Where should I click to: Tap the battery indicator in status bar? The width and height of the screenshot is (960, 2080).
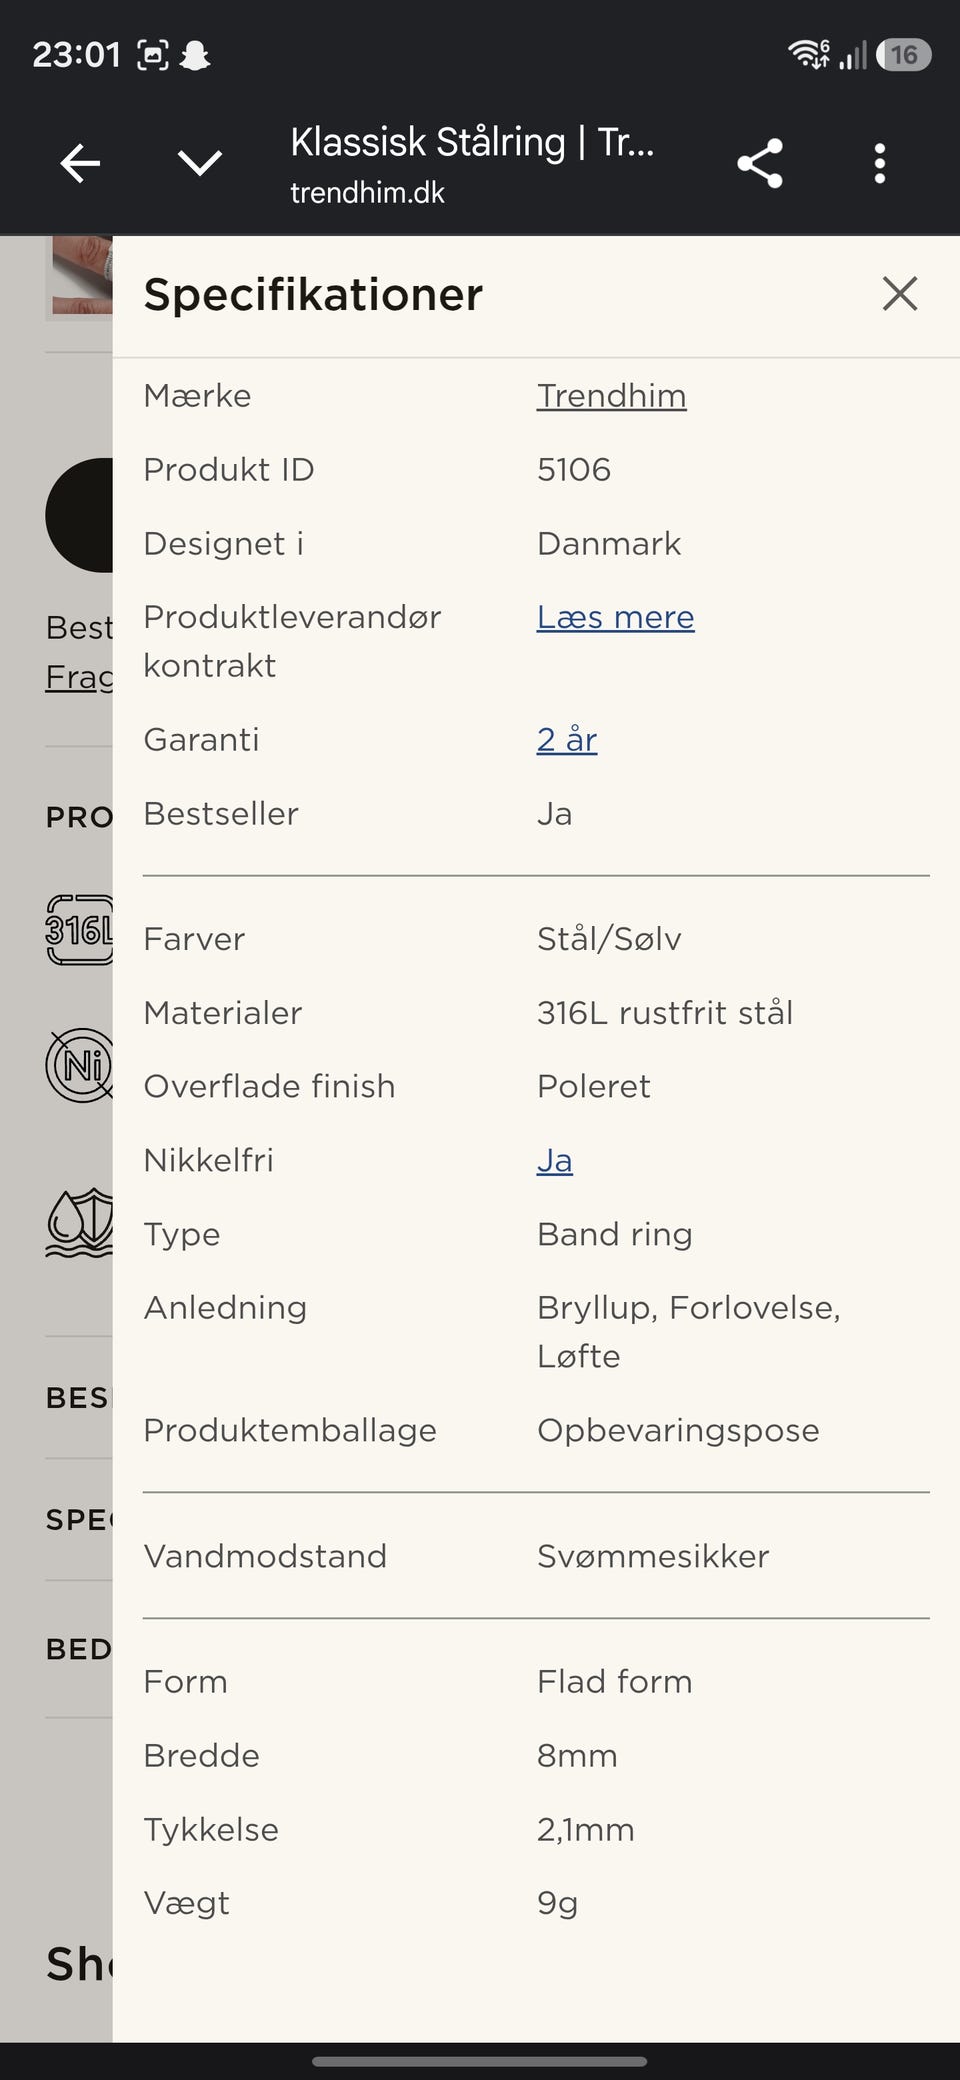[x=904, y=54]
